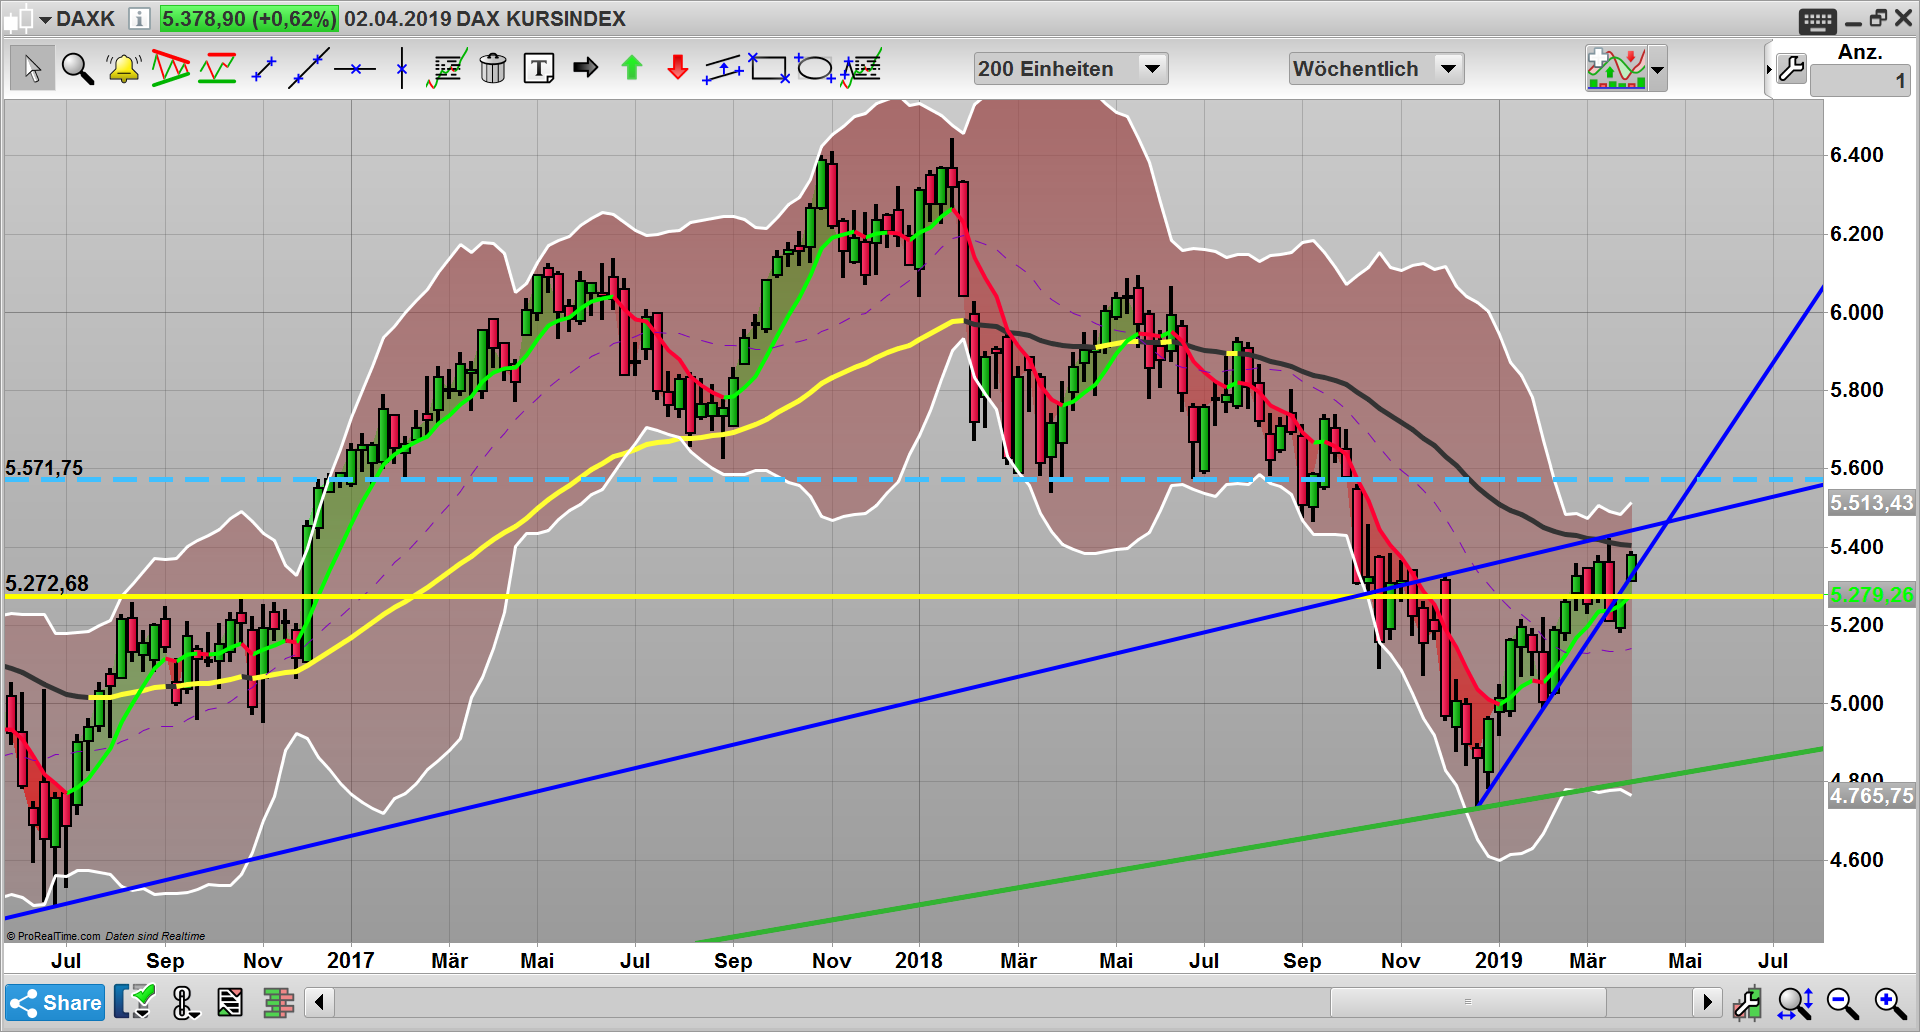The image size is (1920, 1032).
Task: Click the 2018 label on the time axis
Action: click(x=918, y=960)
